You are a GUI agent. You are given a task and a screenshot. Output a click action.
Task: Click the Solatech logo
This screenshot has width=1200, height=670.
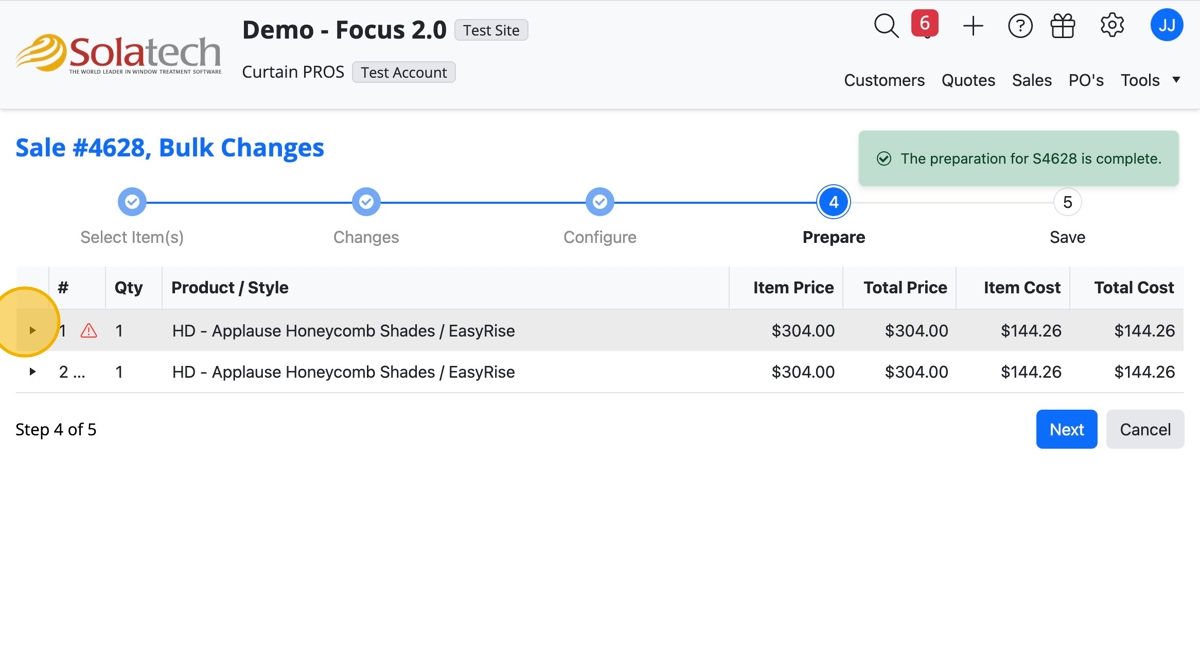point(118,54)
